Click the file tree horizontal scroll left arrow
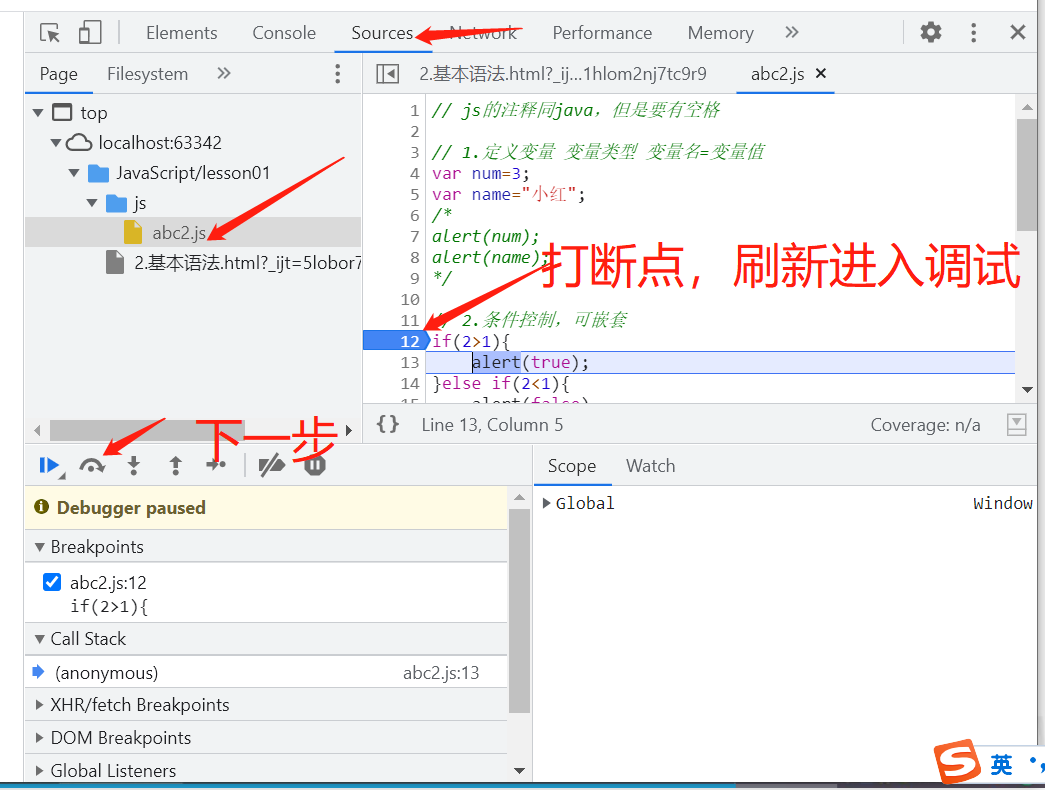Viewport: 1045px width, 790px height. 37,431
